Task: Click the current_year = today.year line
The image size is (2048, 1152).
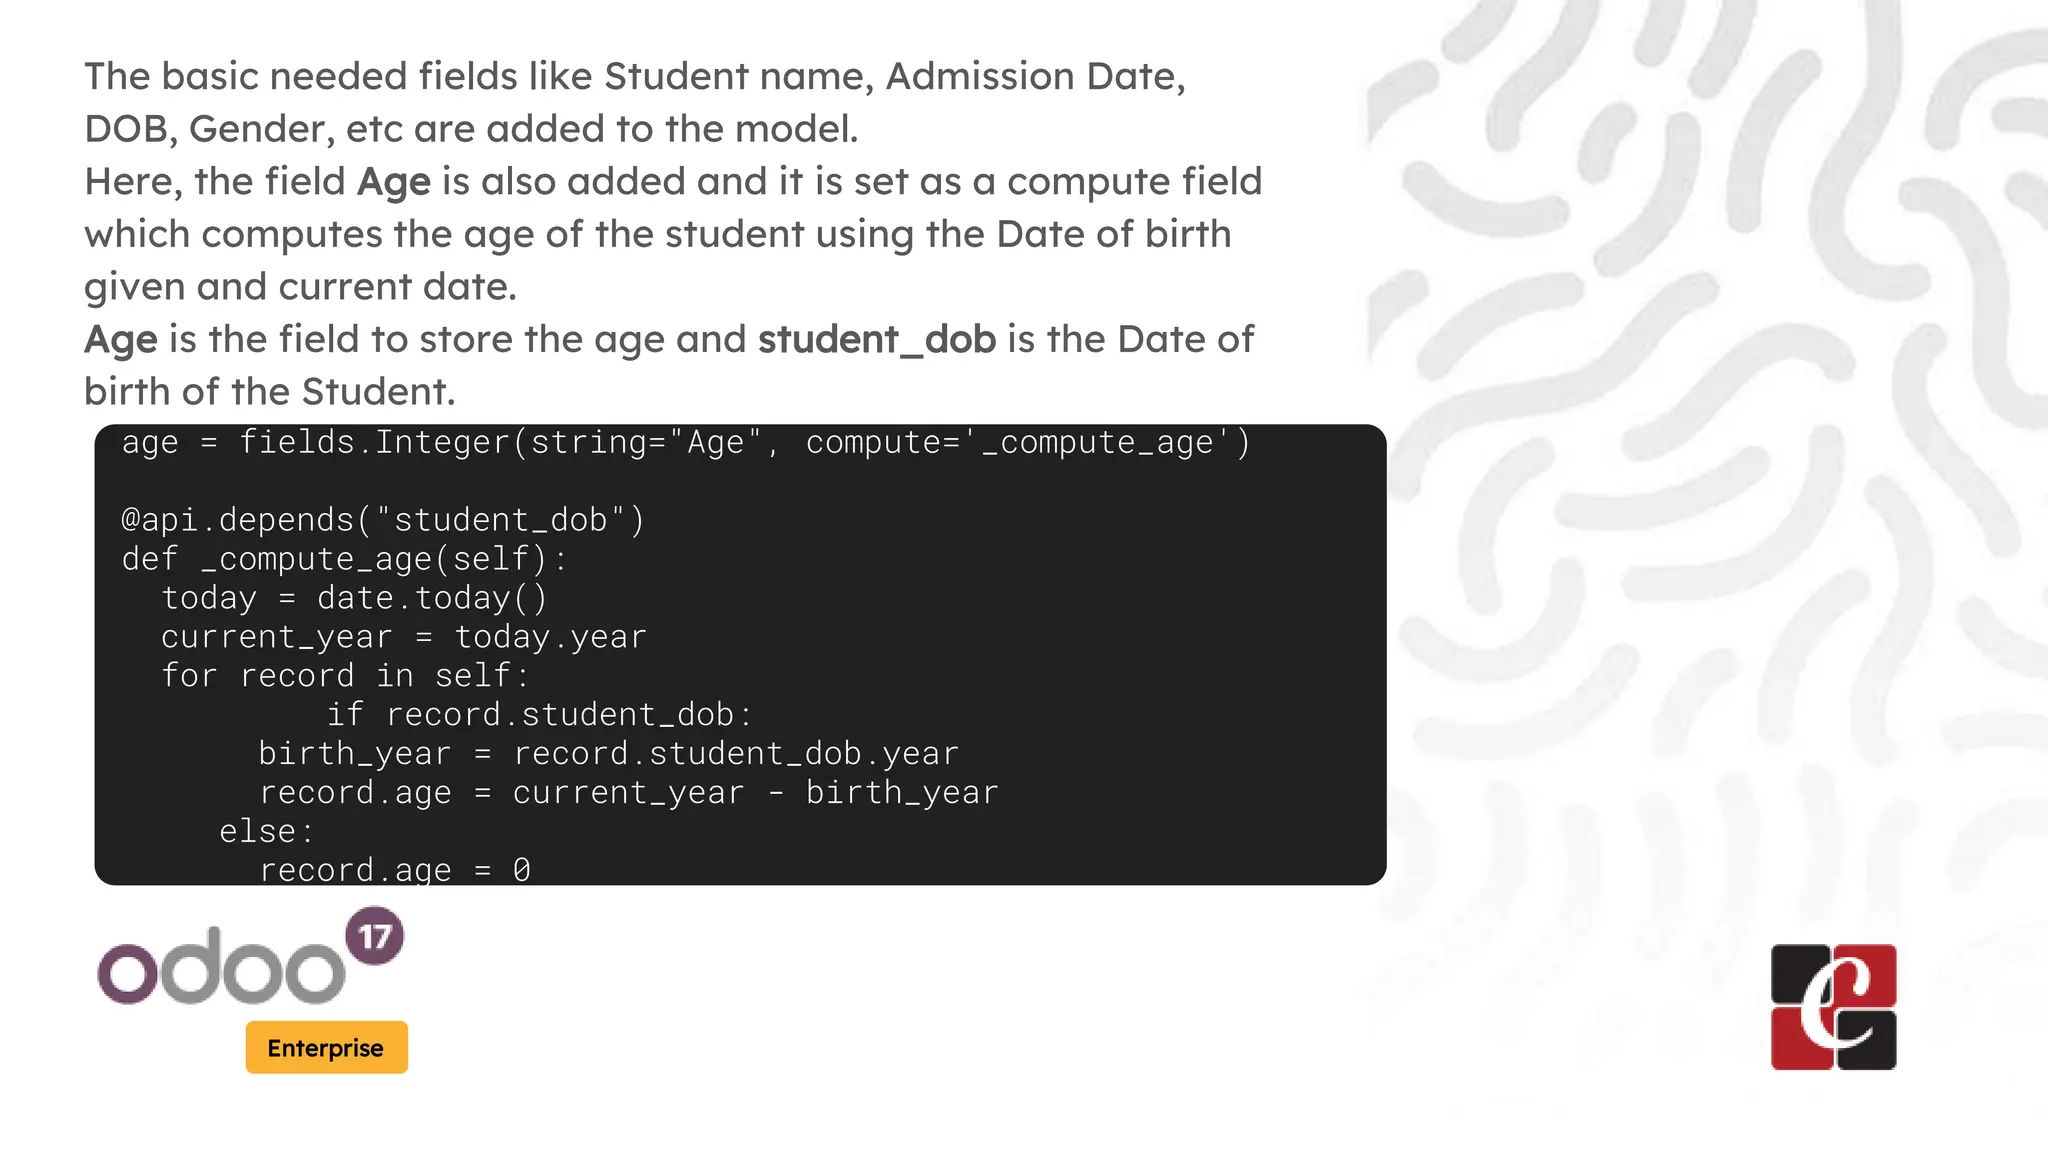Action: [403, 637]
